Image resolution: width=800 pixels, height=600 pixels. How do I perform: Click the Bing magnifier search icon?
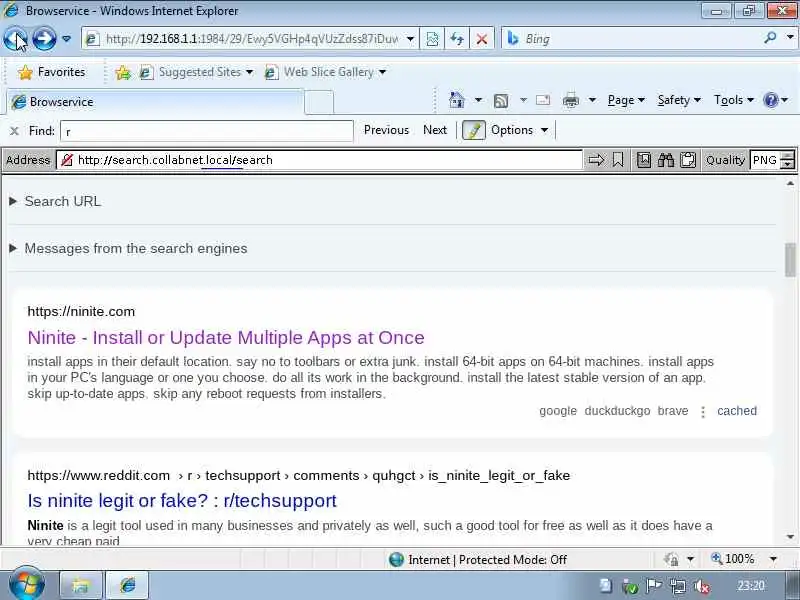point(770,38)
